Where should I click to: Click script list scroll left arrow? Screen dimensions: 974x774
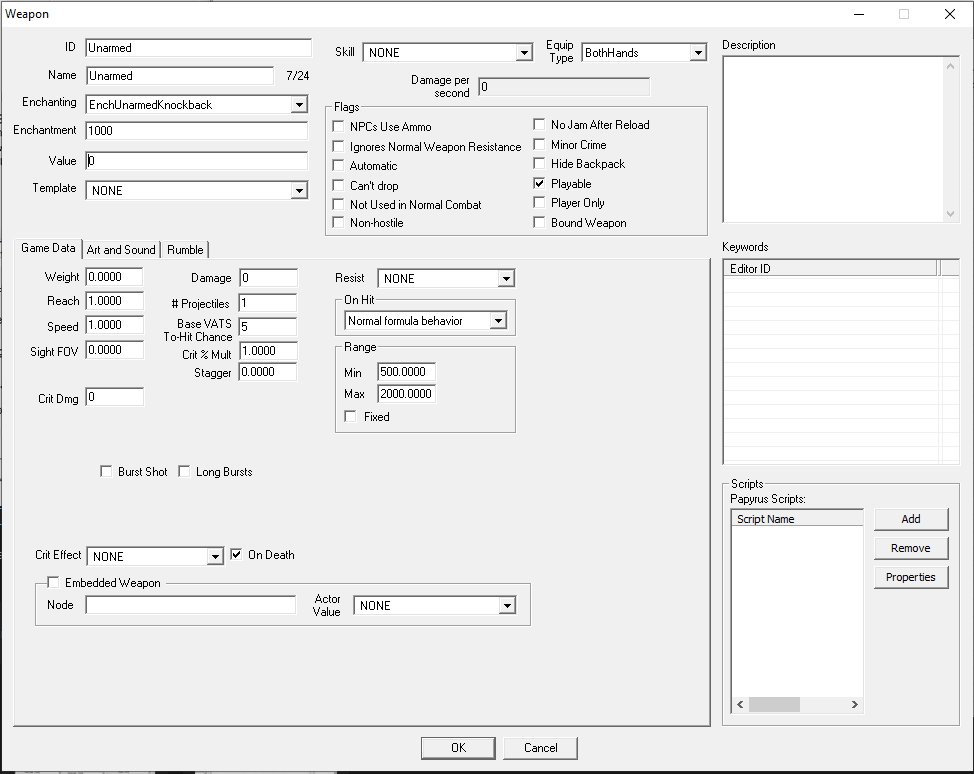point(740,704)
